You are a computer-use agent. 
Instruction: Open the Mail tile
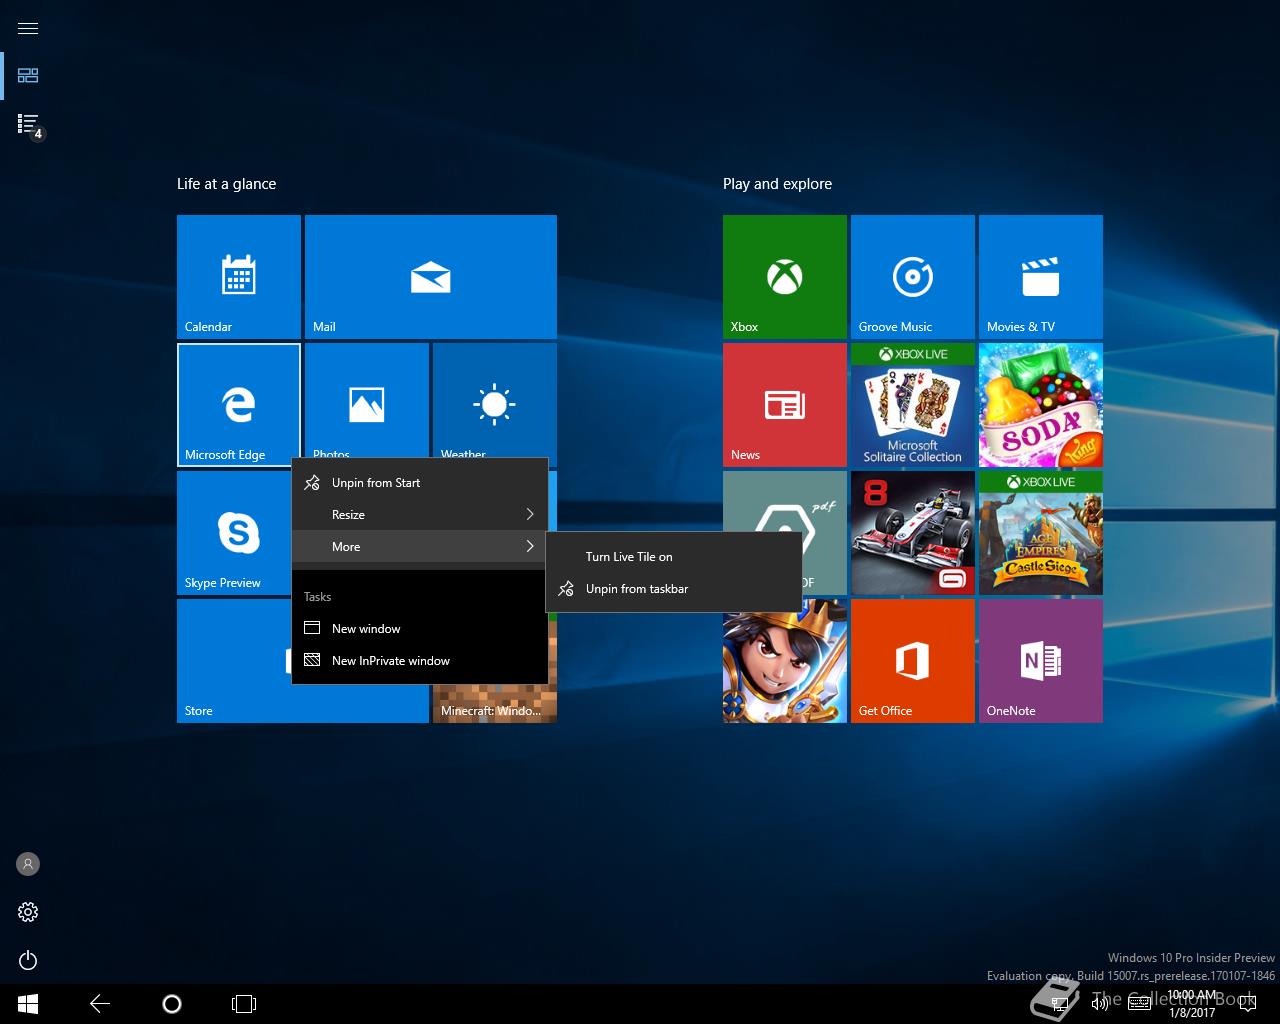431,277
